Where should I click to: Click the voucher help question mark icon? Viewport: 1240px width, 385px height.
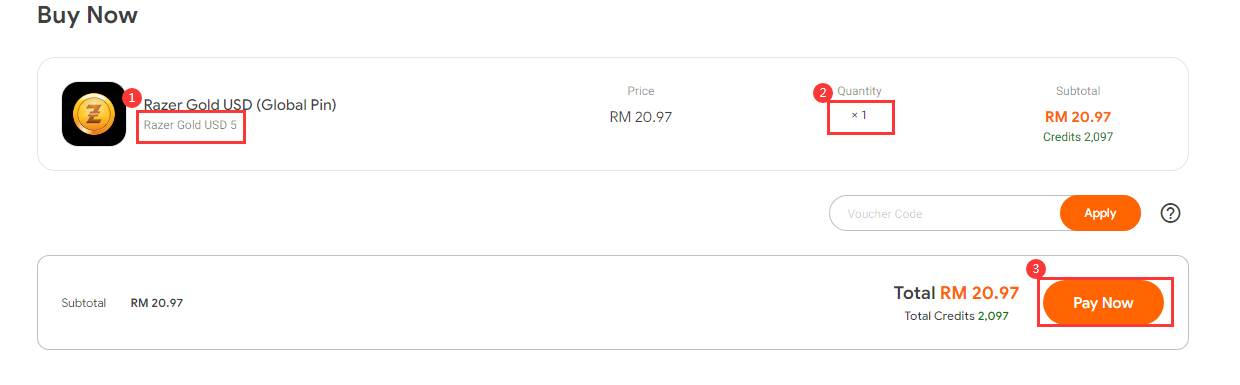[1171, 213]
